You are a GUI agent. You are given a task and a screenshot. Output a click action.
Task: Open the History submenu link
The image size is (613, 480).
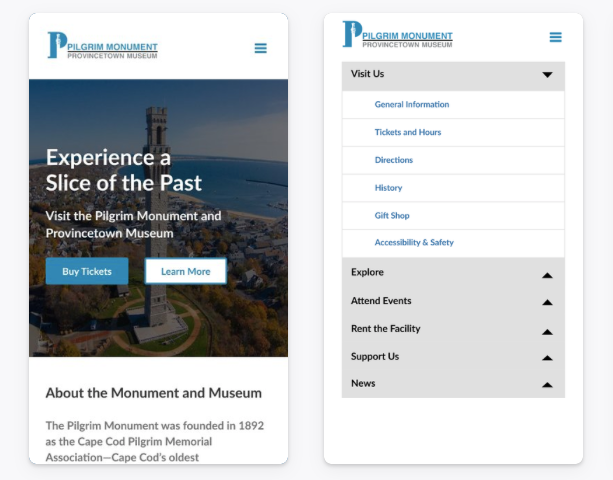click(x=388, y=188)
